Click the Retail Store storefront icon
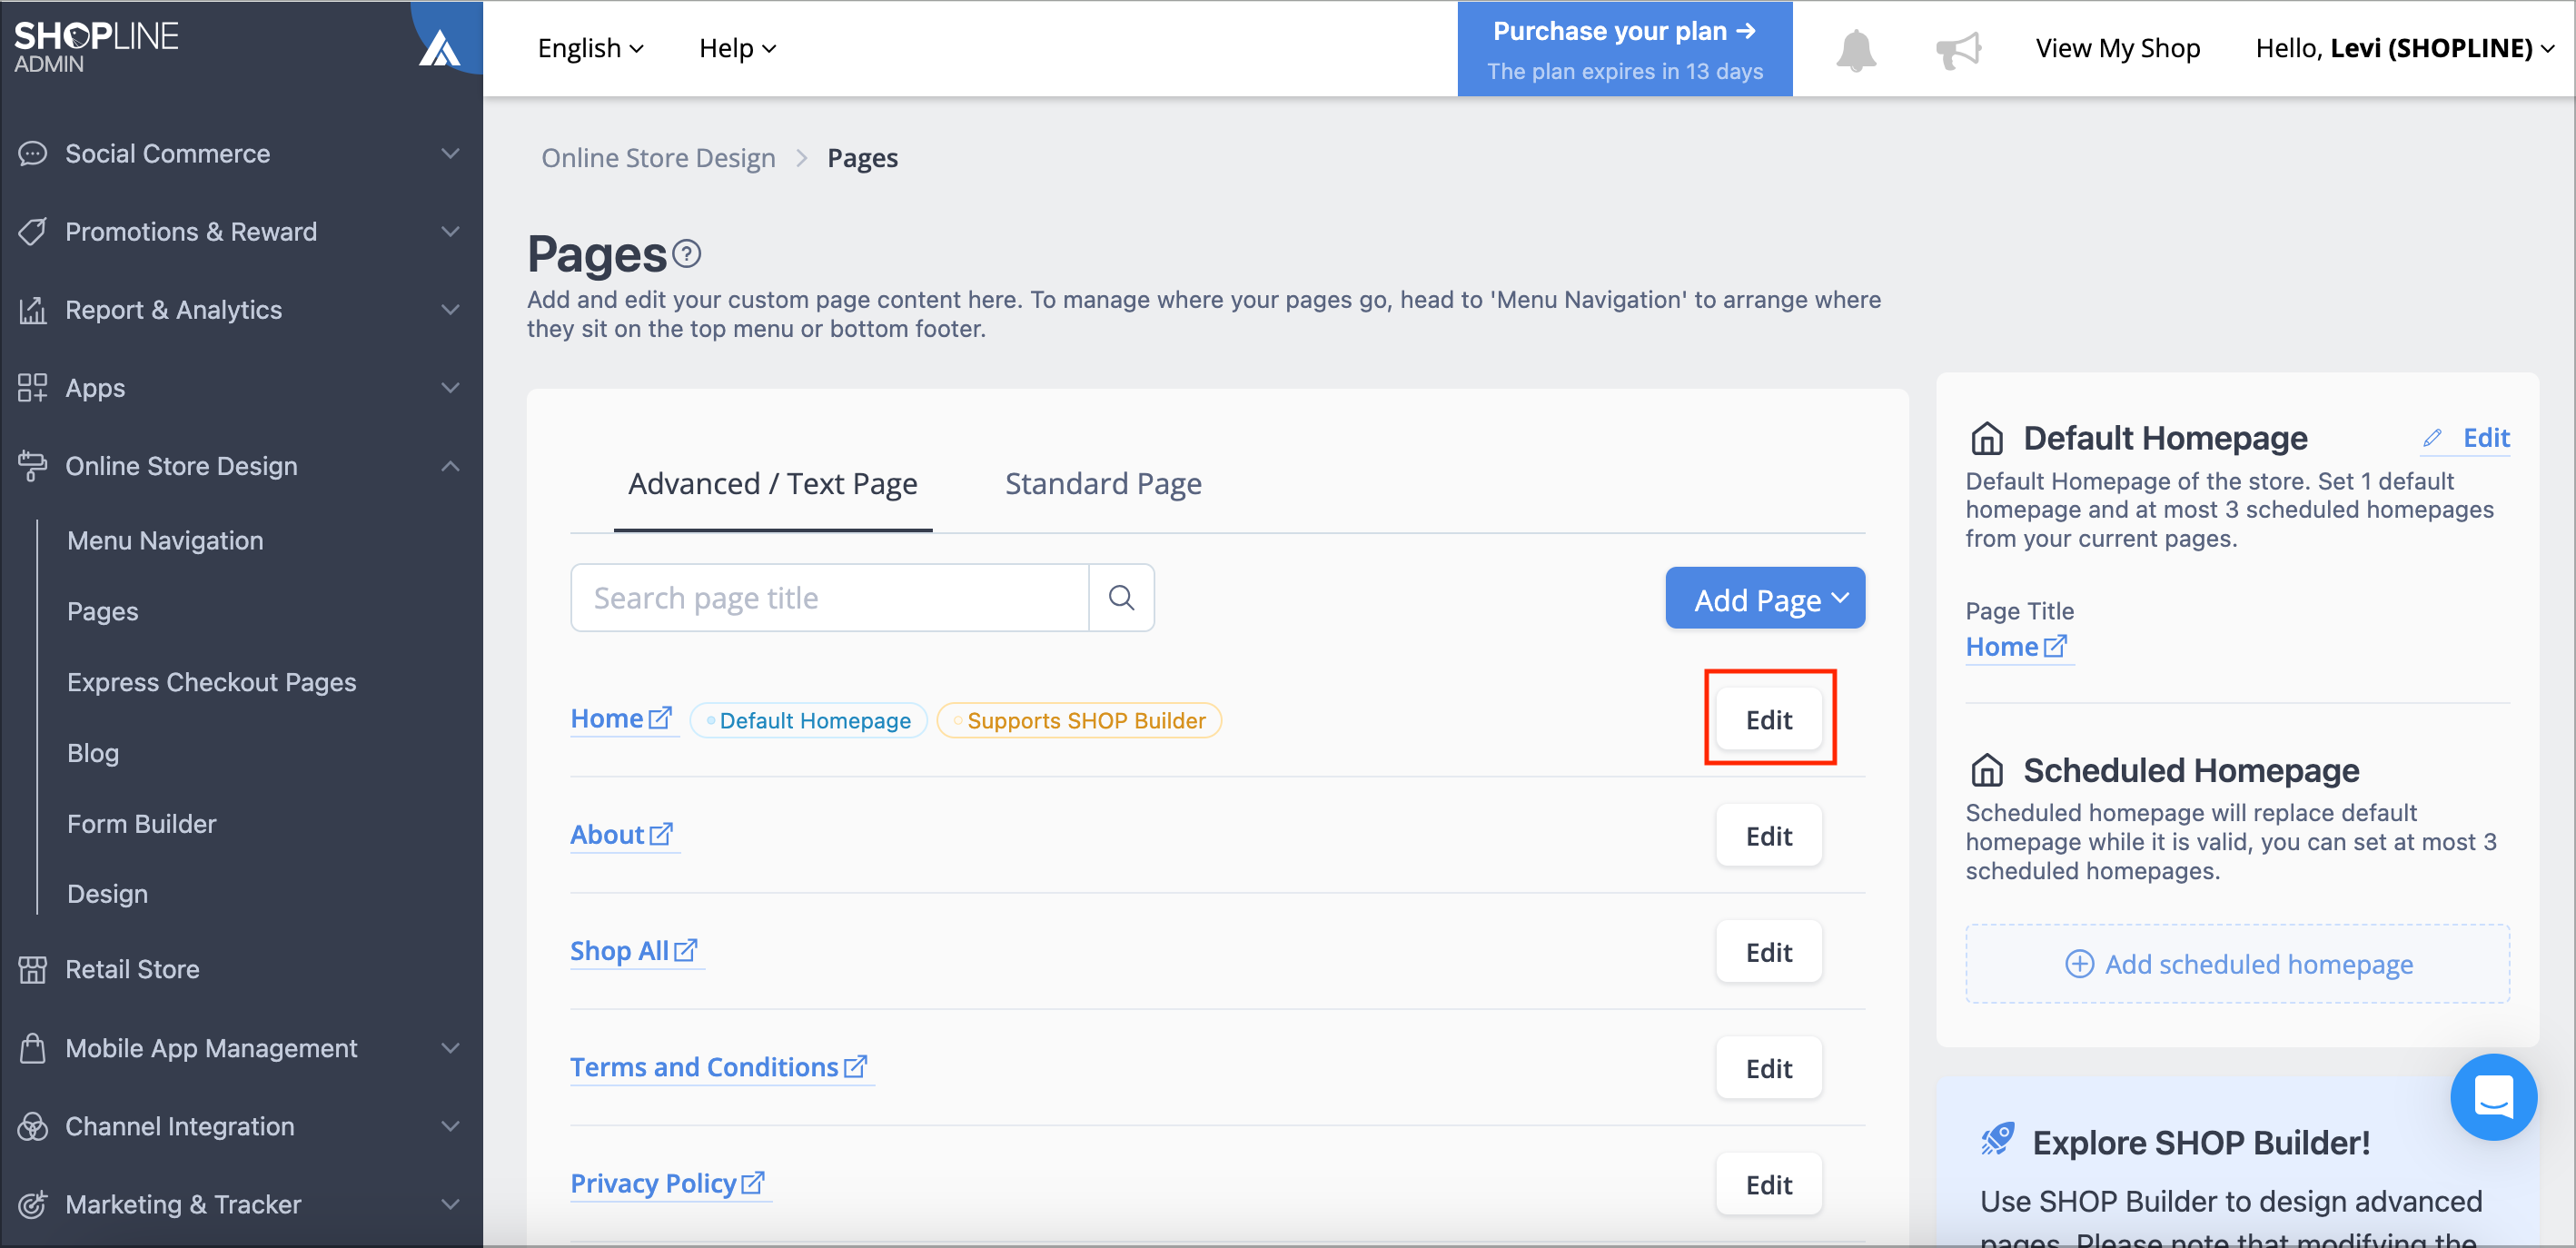The width and height of the screenshot is (2576, 1248). [33, 969]
